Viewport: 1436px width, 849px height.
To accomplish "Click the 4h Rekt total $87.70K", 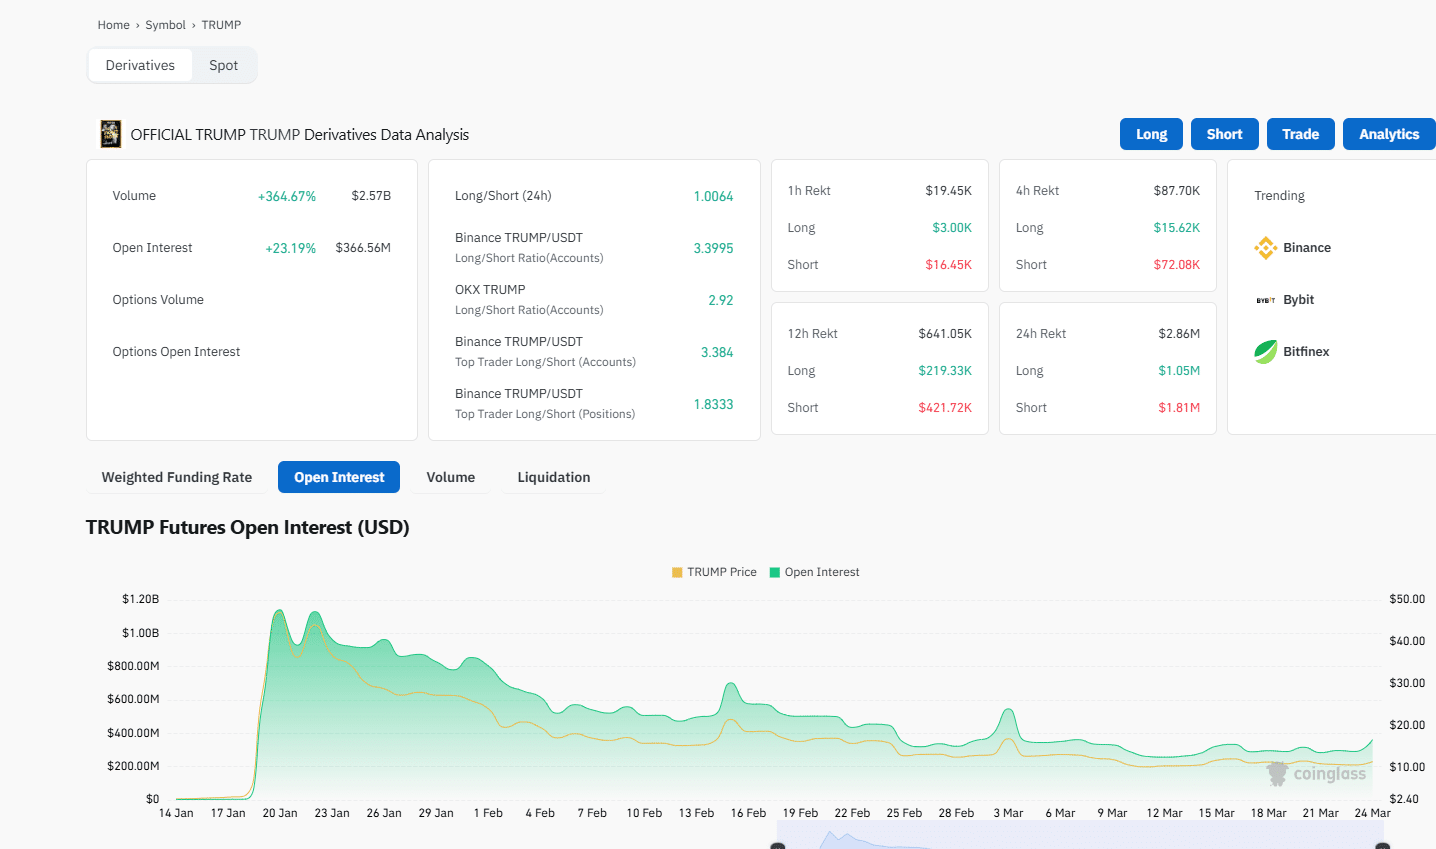I will pos(1177,191).
